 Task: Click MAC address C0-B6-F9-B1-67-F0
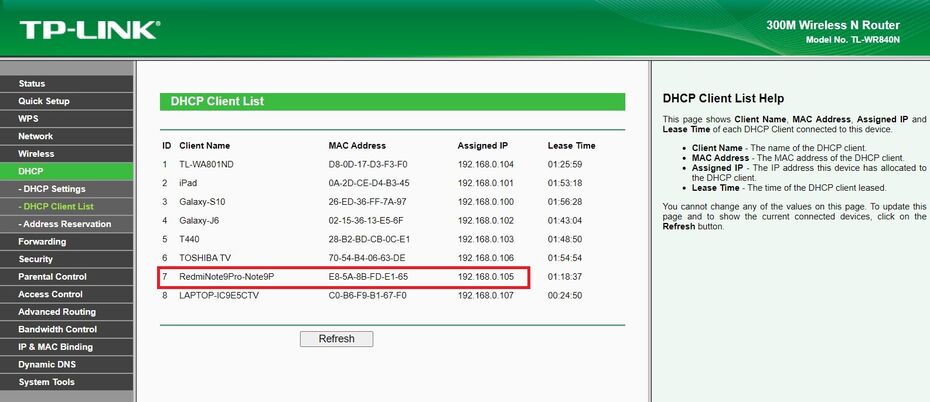tap(368, 295)
